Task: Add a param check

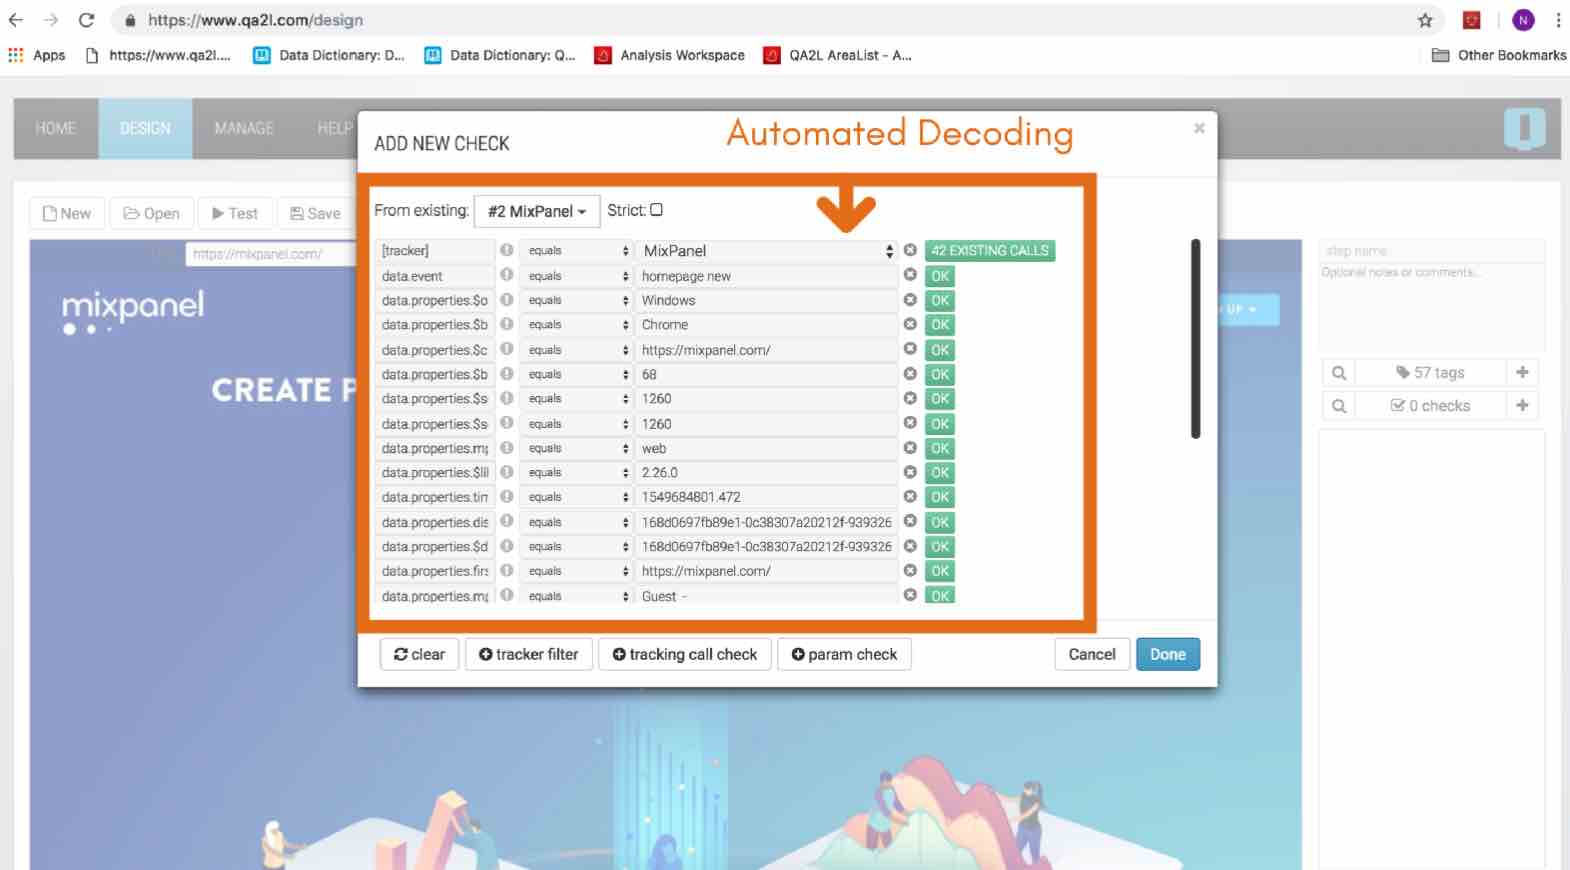Action: pos(844,654)
